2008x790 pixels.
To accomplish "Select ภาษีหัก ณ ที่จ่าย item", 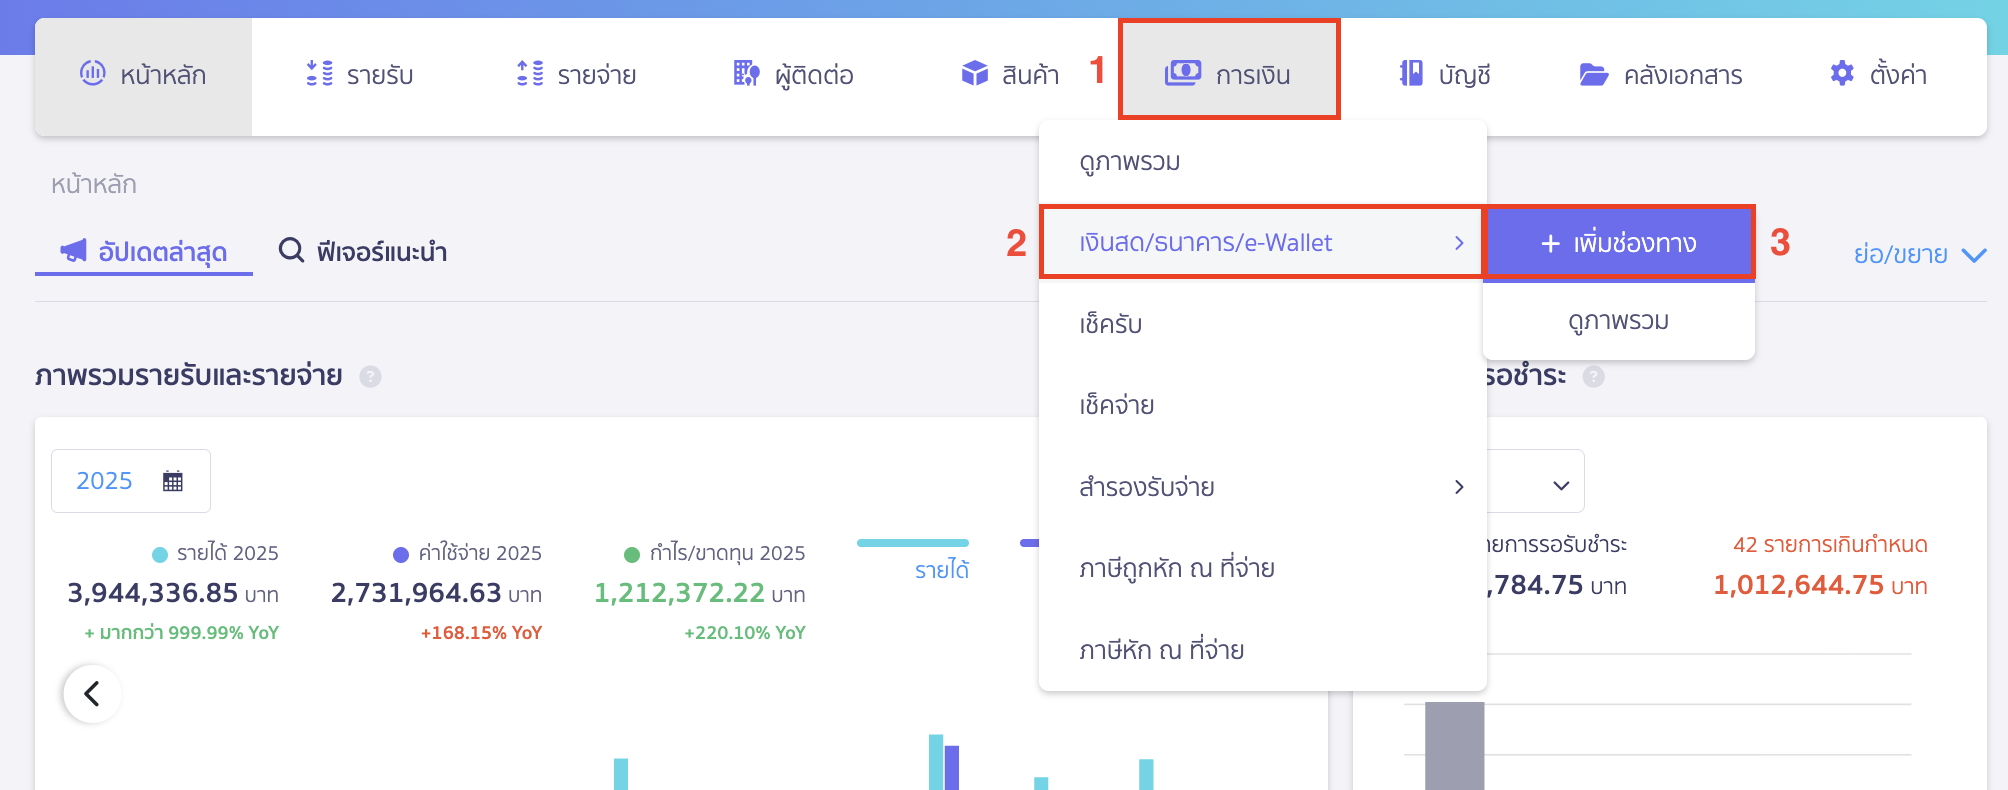I will tap(1262, 650).
